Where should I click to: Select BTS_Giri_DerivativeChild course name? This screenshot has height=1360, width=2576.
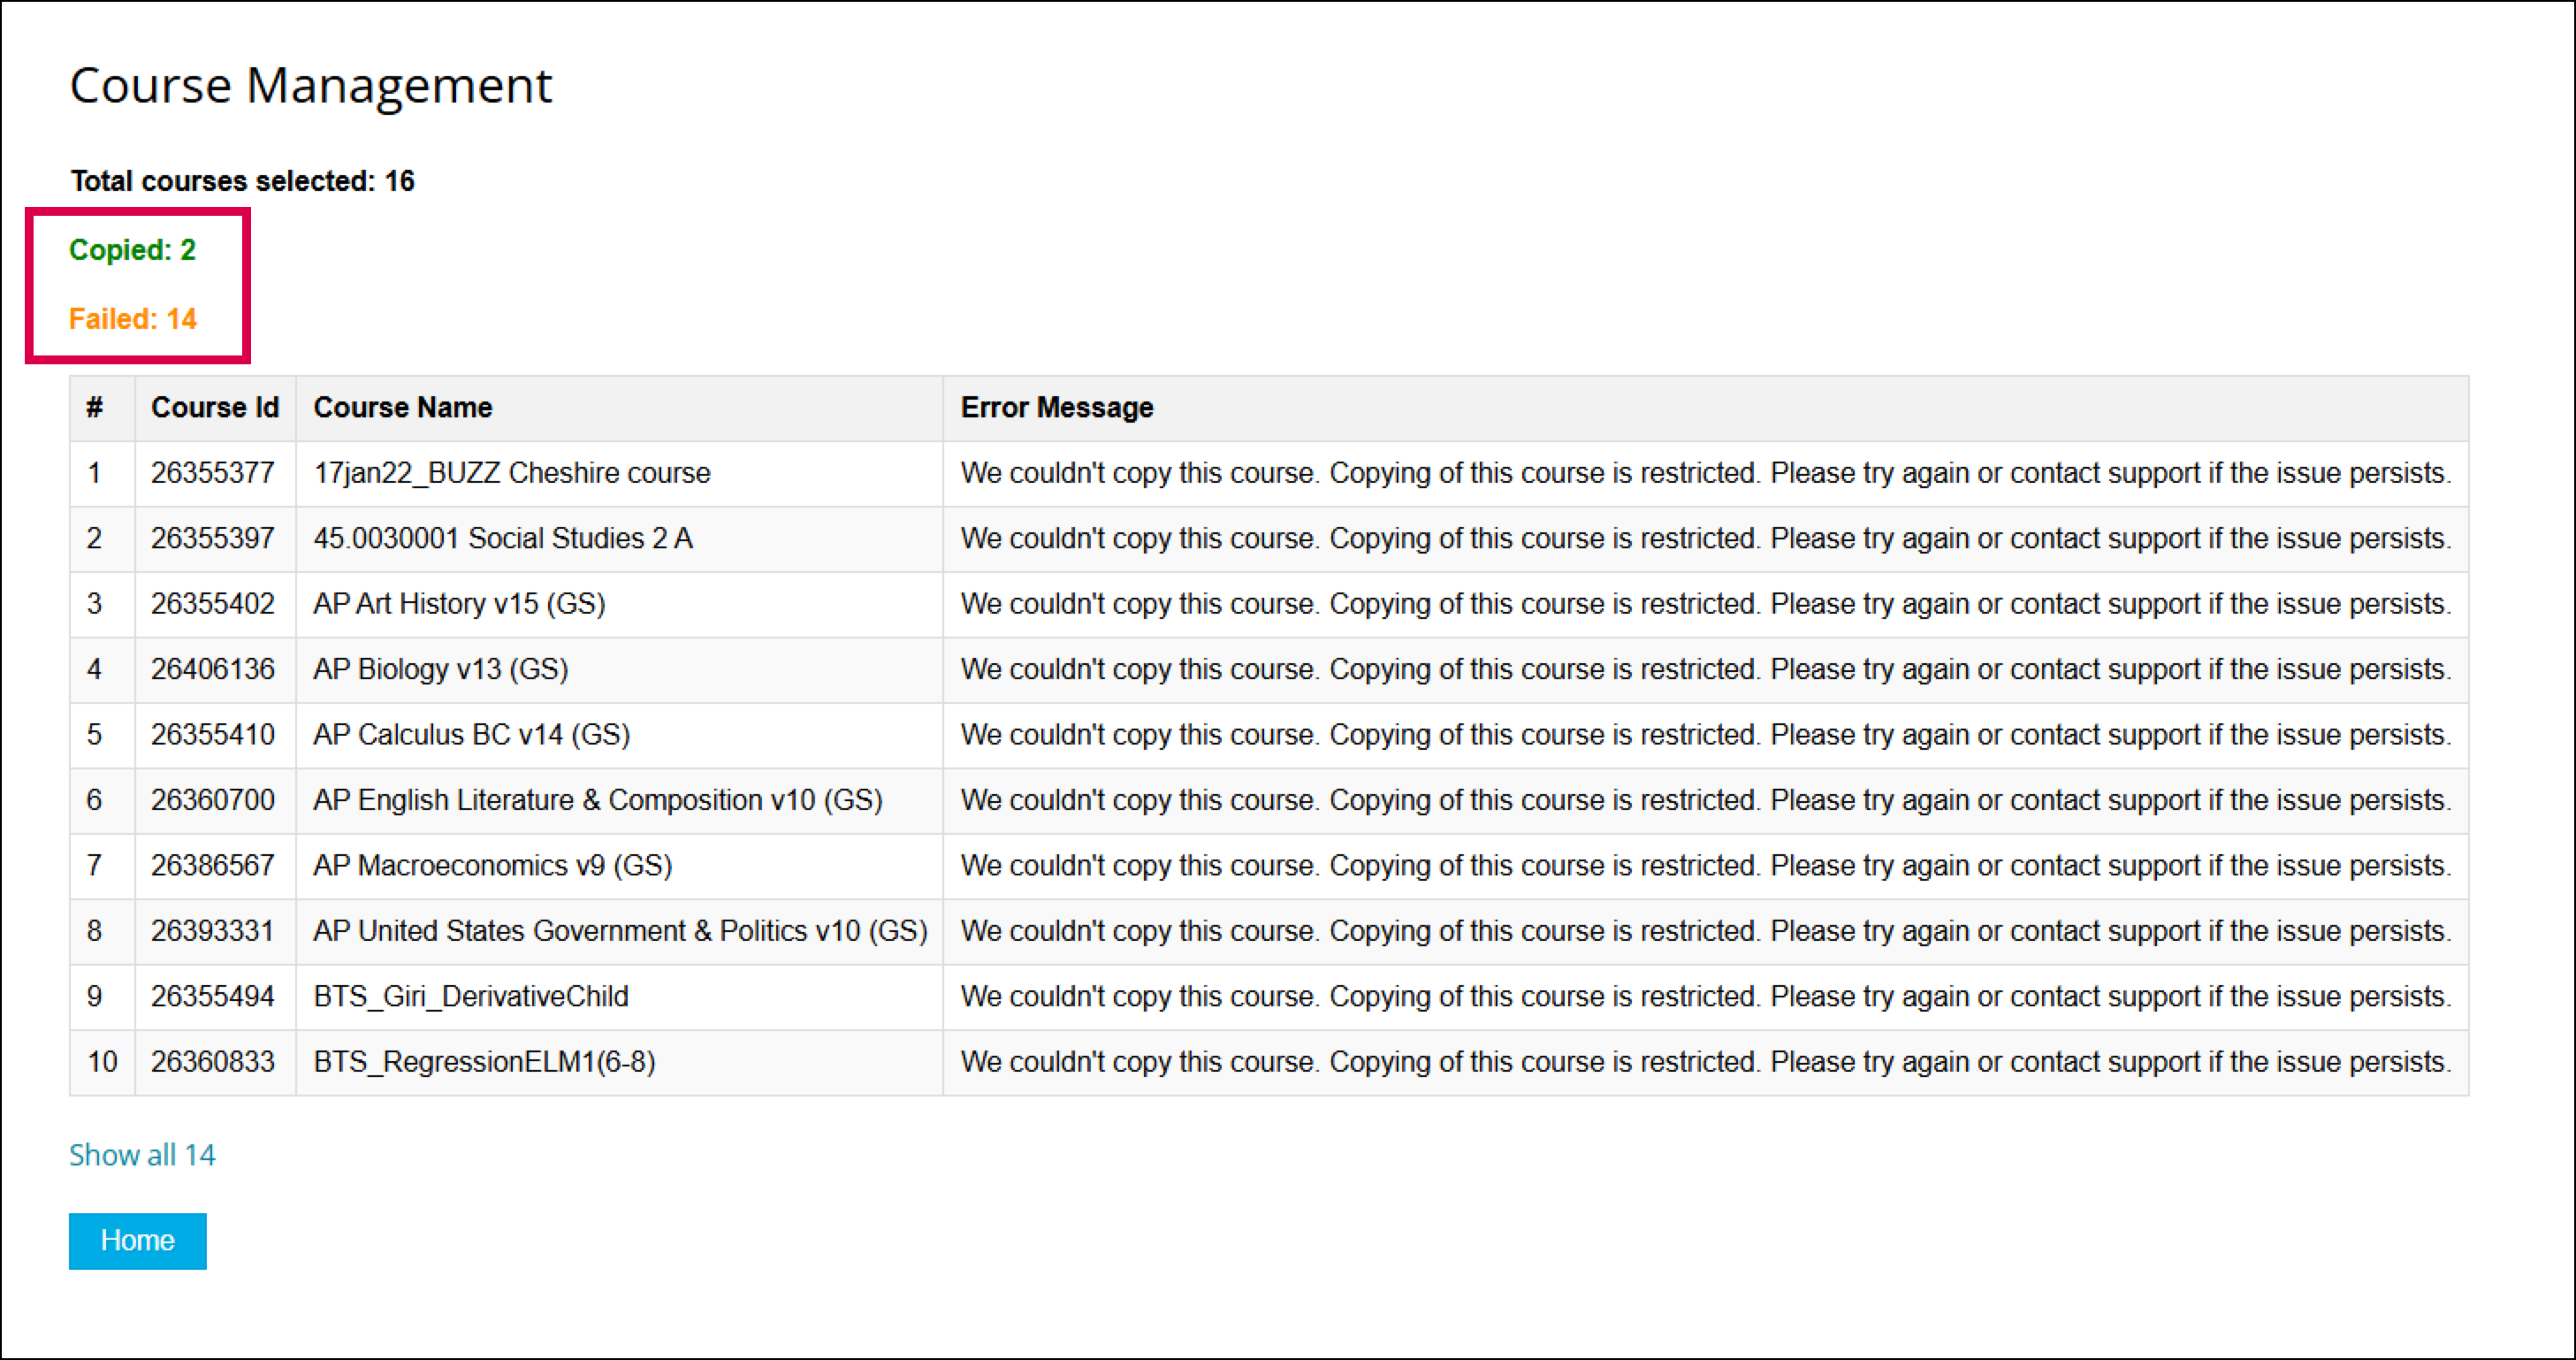coord(470,996)
